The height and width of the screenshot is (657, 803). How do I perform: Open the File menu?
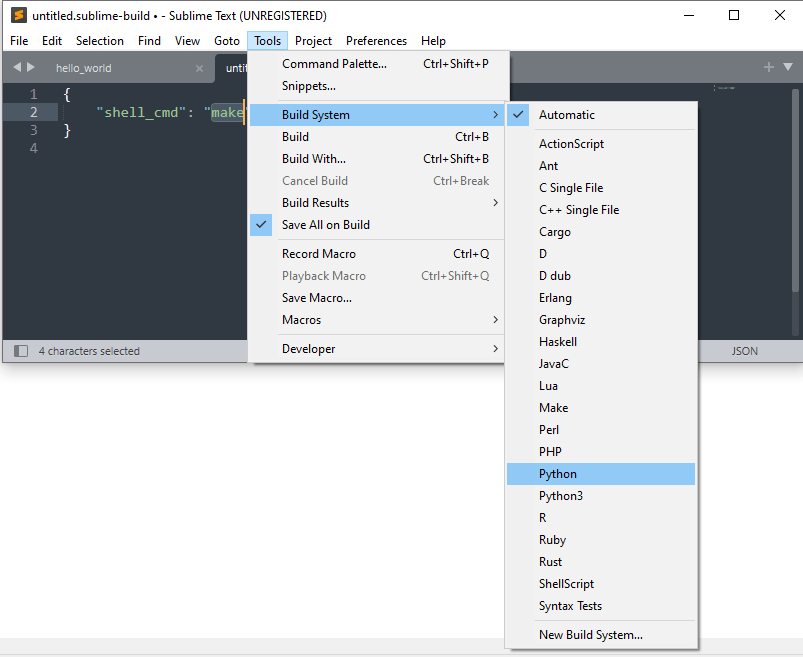pyautogui.click(x=19, y=41)
